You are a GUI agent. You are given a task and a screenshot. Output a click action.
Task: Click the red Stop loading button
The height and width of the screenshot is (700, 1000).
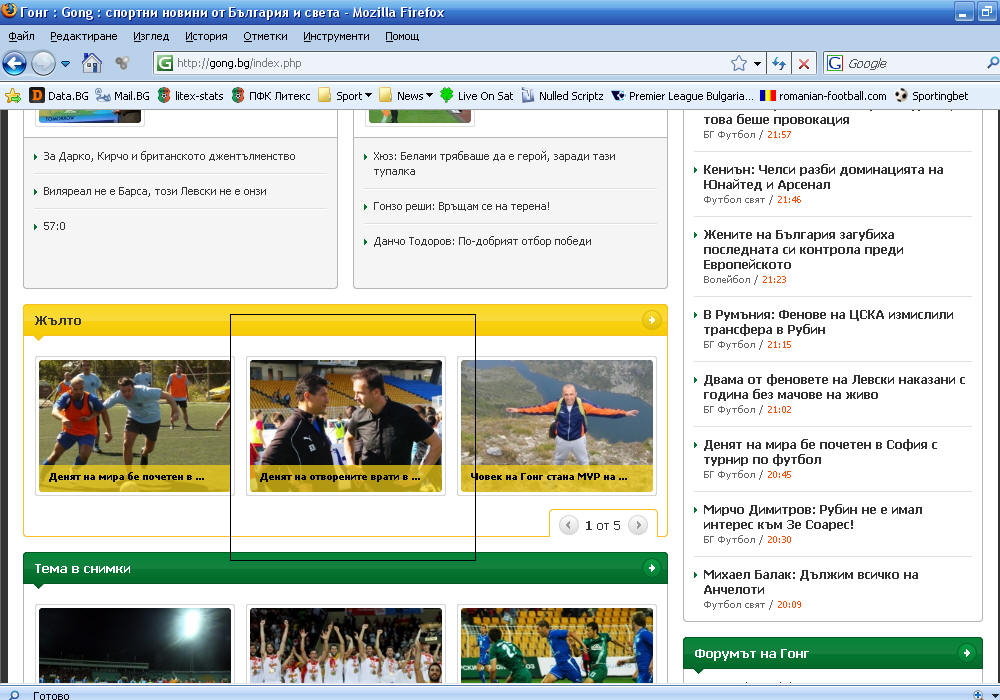[804, 64]
